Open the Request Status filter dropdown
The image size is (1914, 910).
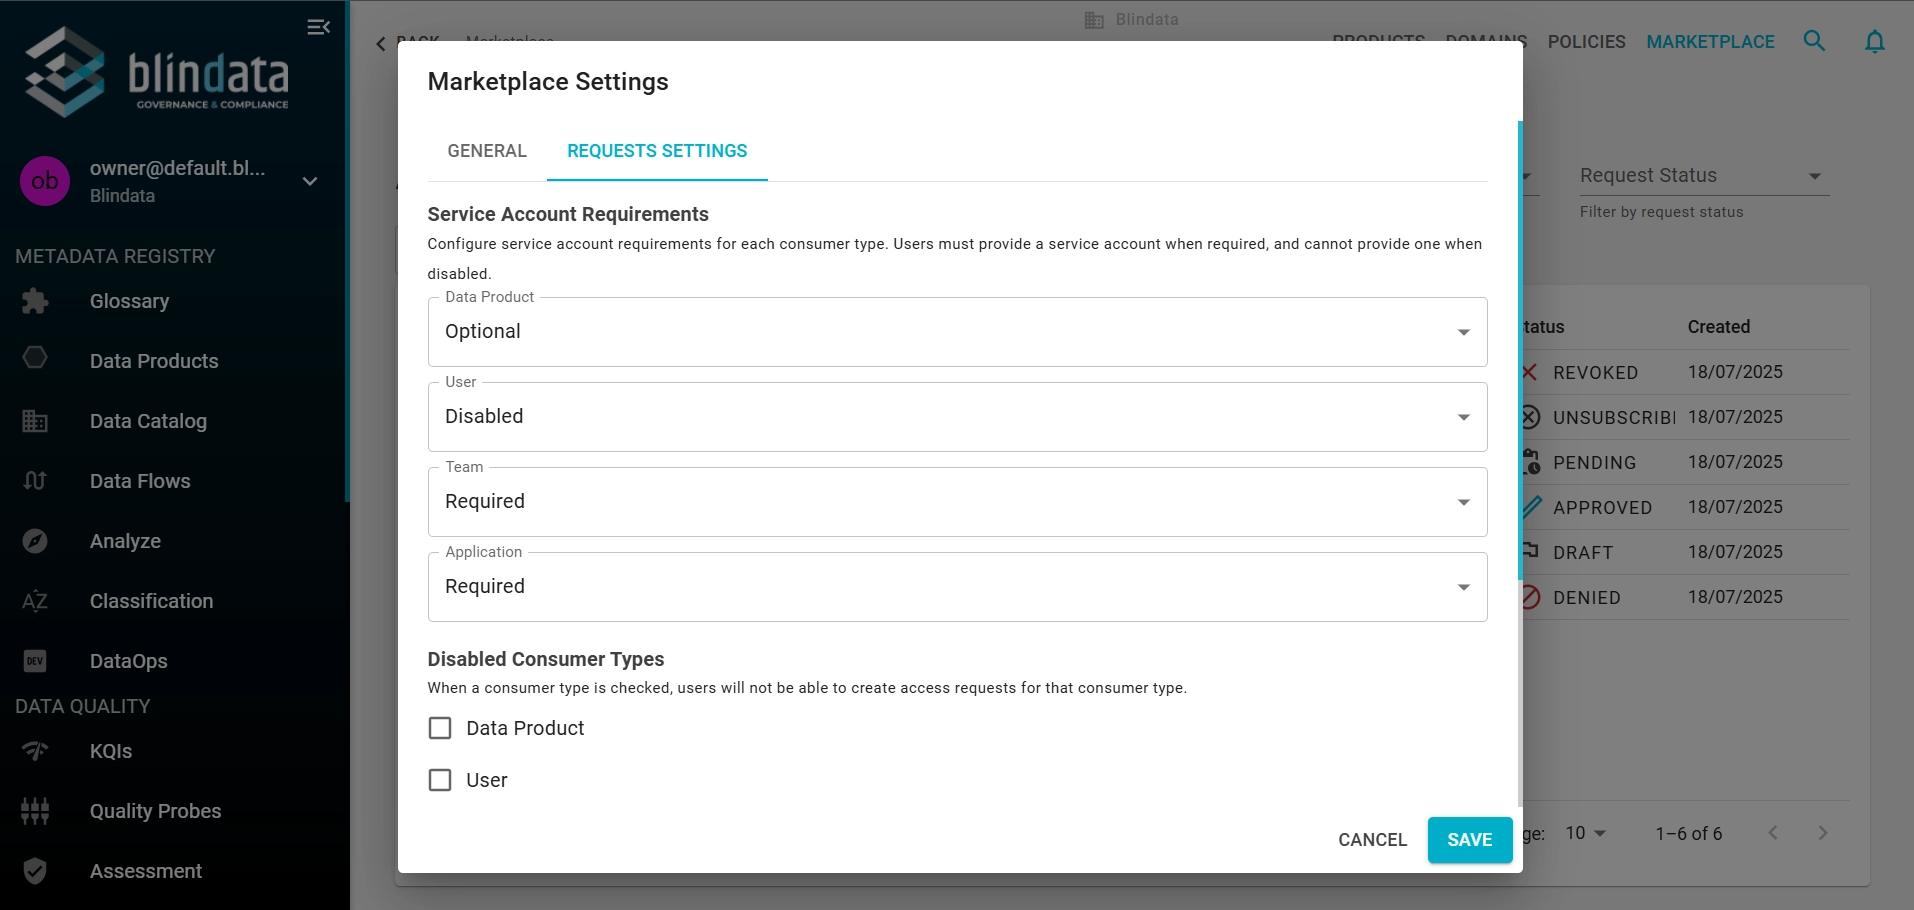click(x=1704, y=176)
